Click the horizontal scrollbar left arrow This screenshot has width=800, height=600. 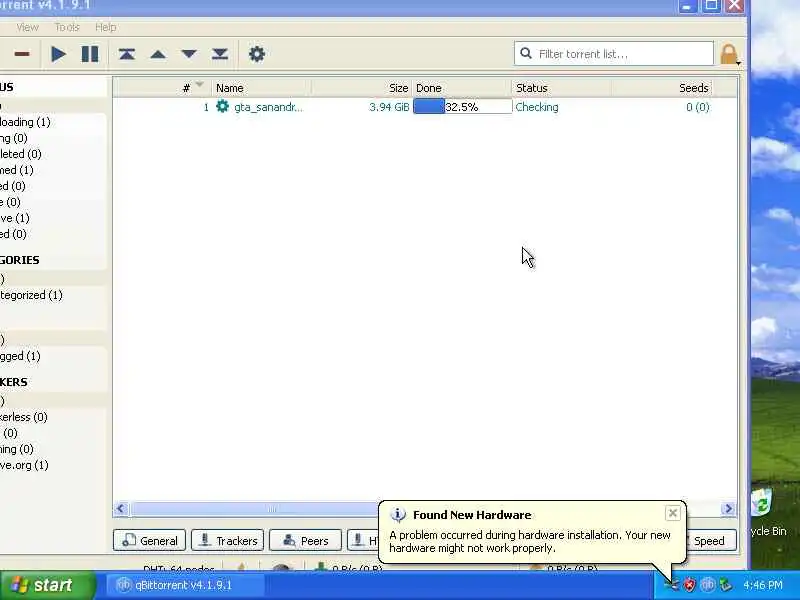tap(121, 509)
